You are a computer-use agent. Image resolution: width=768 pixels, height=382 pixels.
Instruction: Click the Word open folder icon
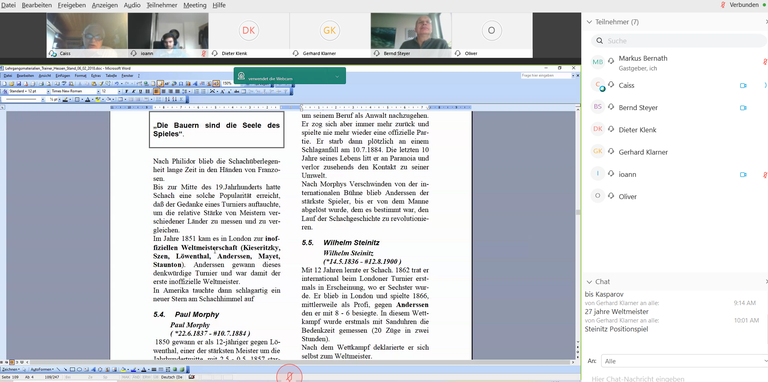pyautogui.click(x=12, y=84)
